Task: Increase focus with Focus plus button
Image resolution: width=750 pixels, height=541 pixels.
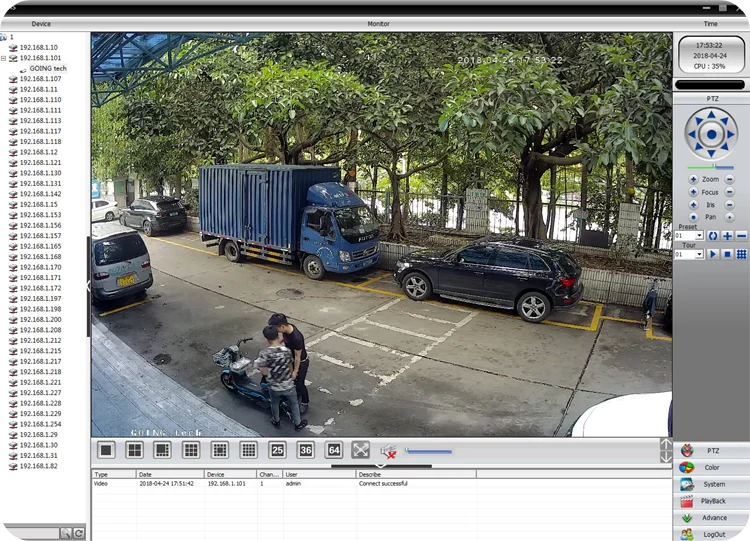Action: [693, 192]
